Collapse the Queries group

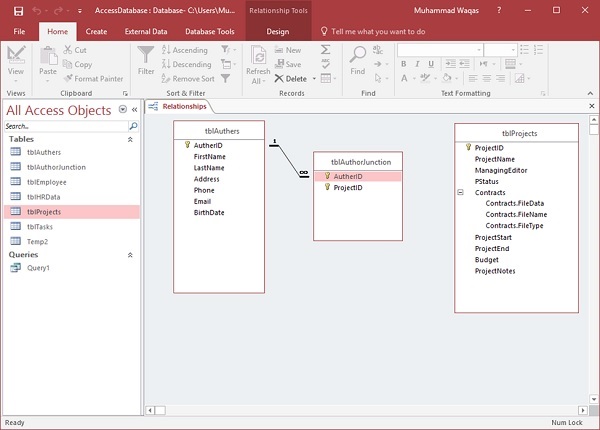[129, 255]
